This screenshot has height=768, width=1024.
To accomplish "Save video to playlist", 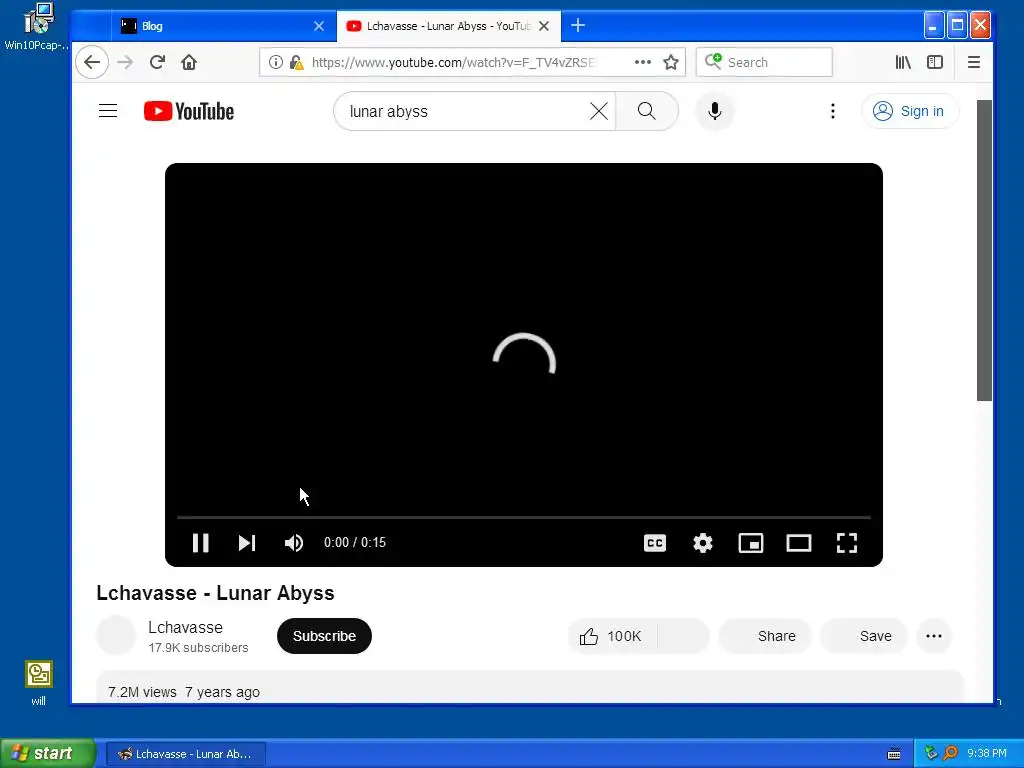I will click(864, 636).
